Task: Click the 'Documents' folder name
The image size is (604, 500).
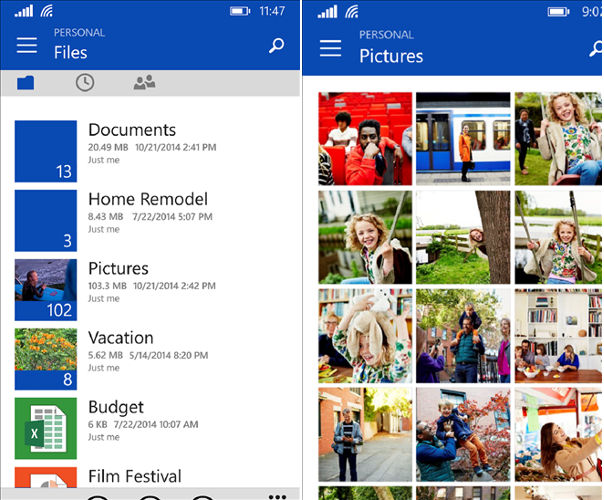Action: click(132, 130)
